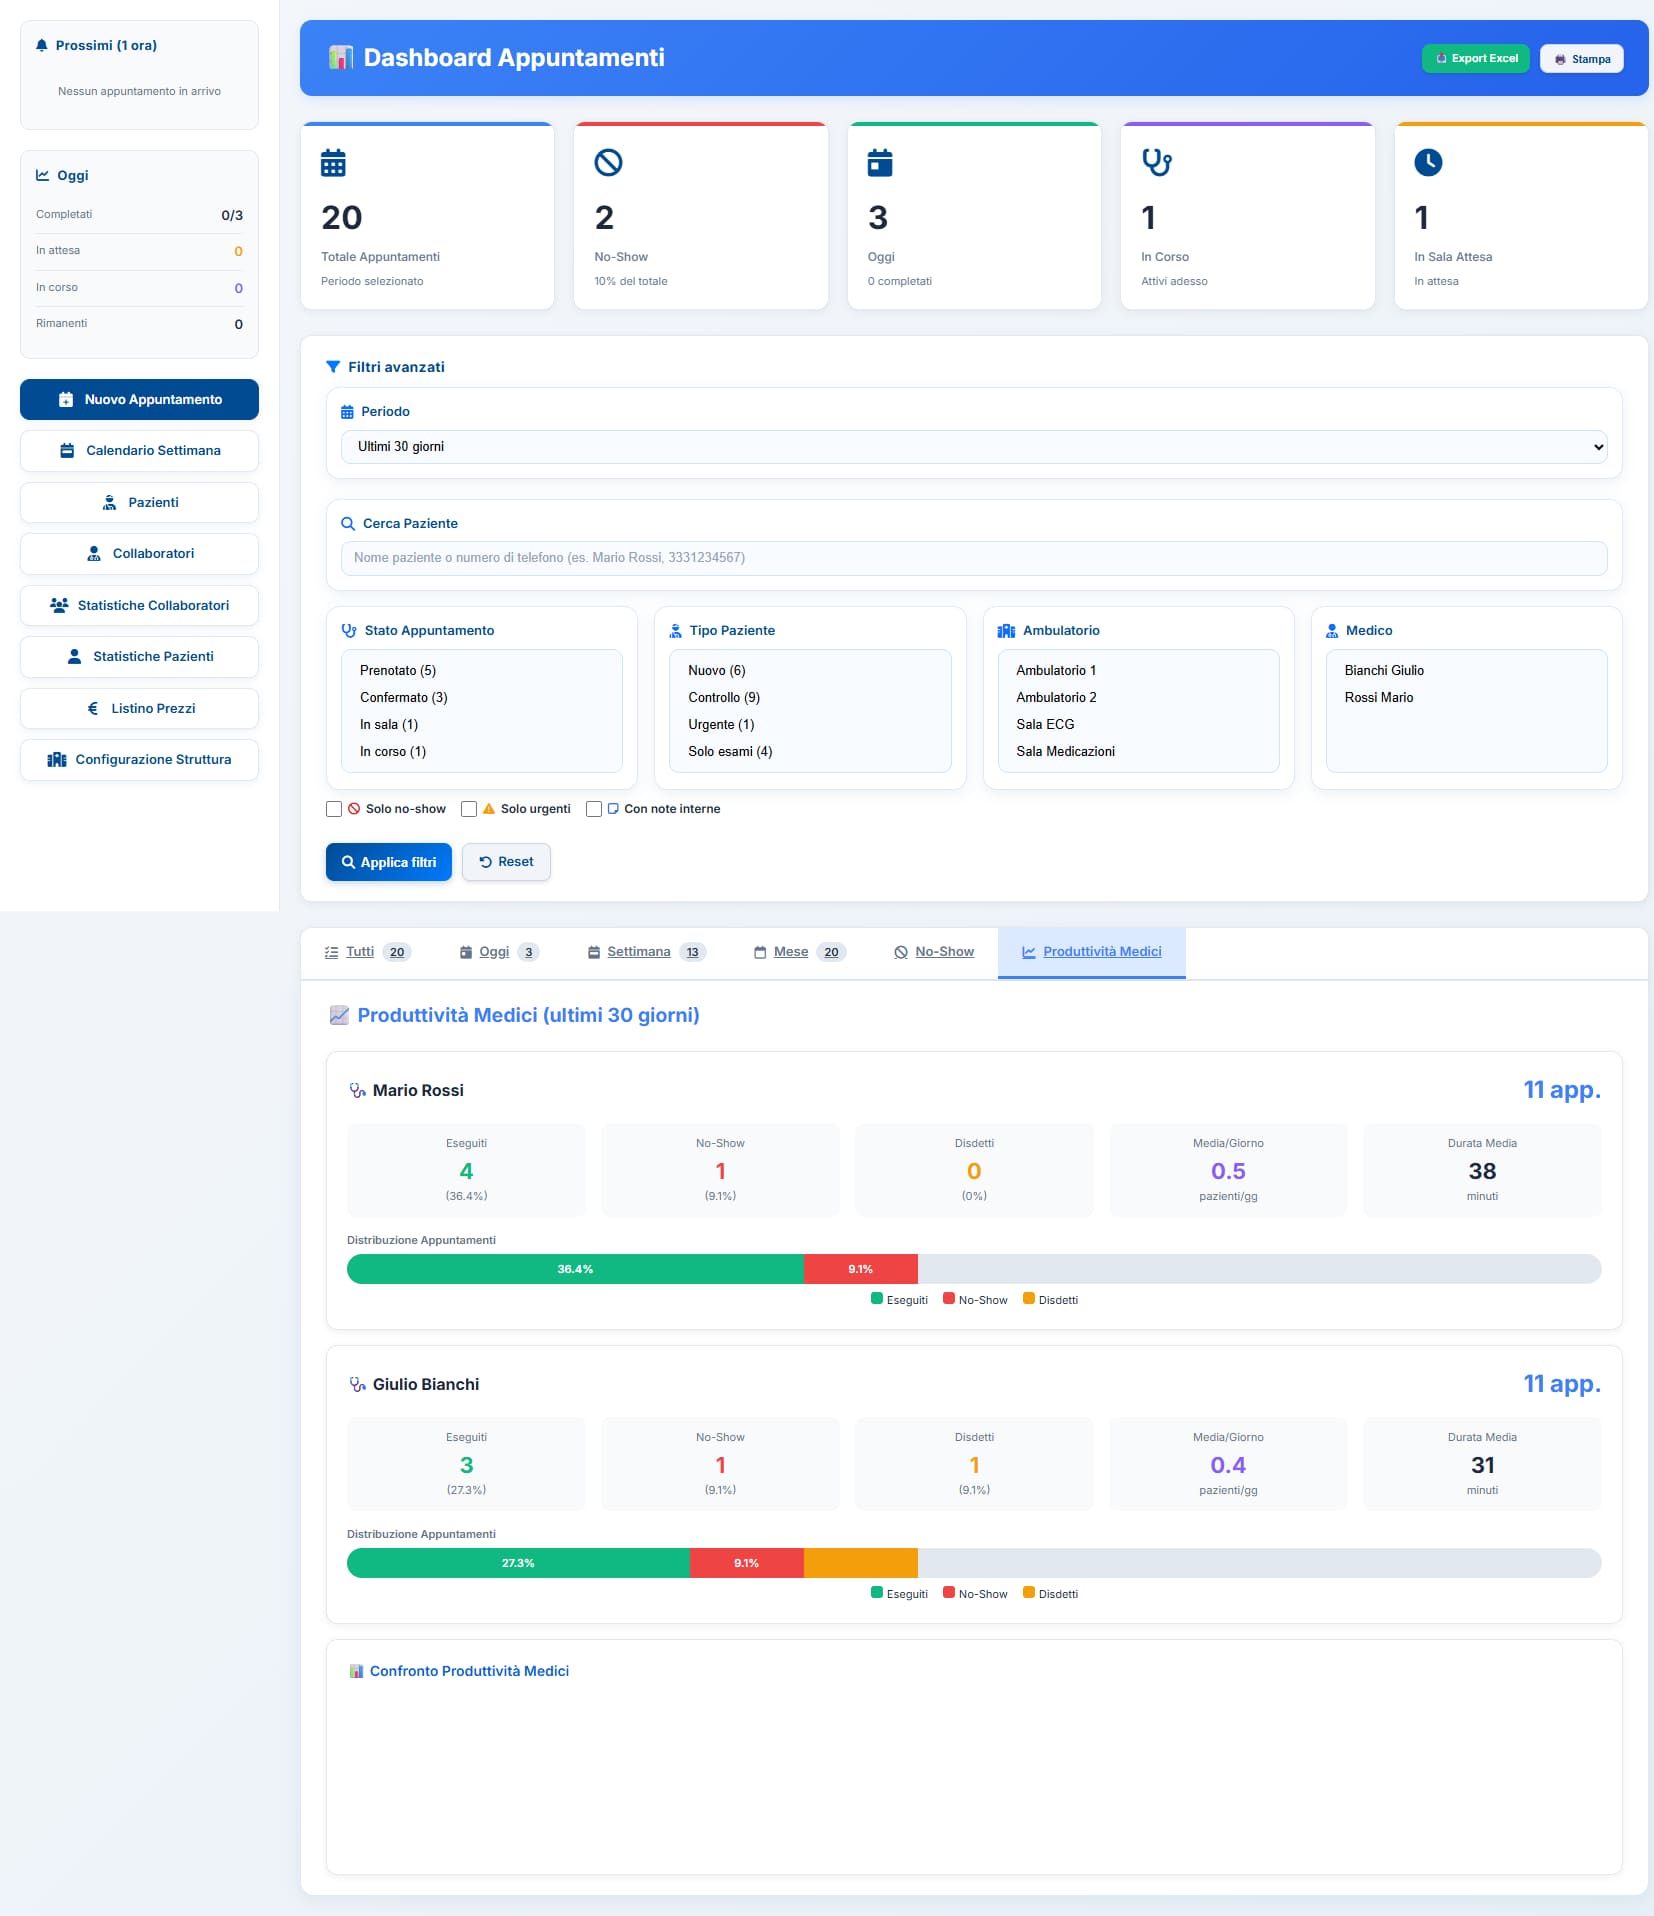Click the clock icon on In Sala Attesa card
Screen dimensions: 1654x1916
1428,162
